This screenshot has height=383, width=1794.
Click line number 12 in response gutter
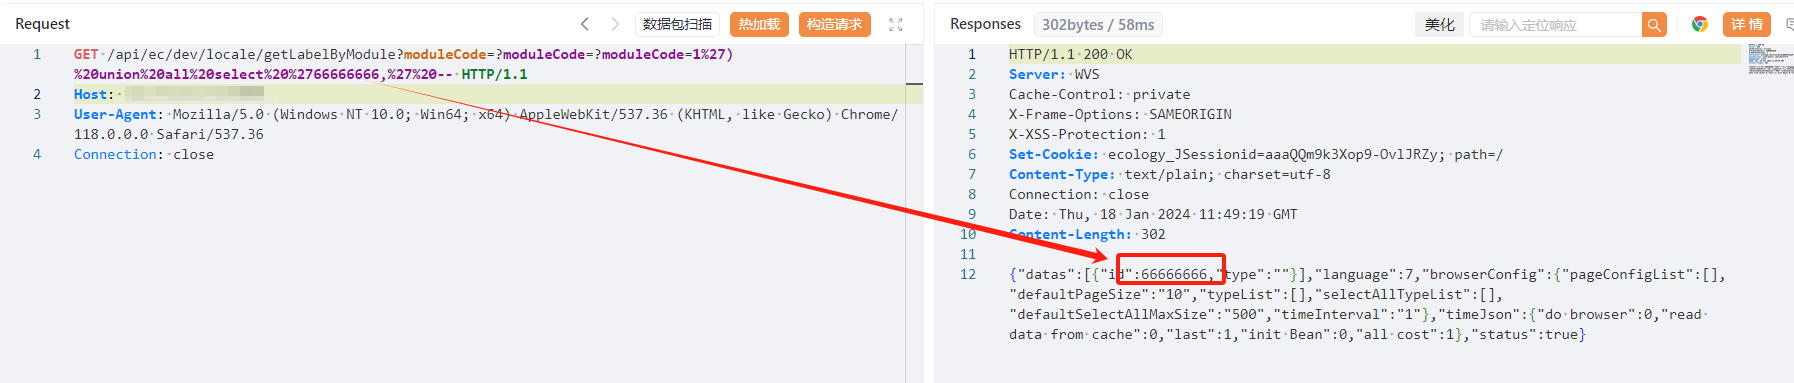[x=968, y=274]
